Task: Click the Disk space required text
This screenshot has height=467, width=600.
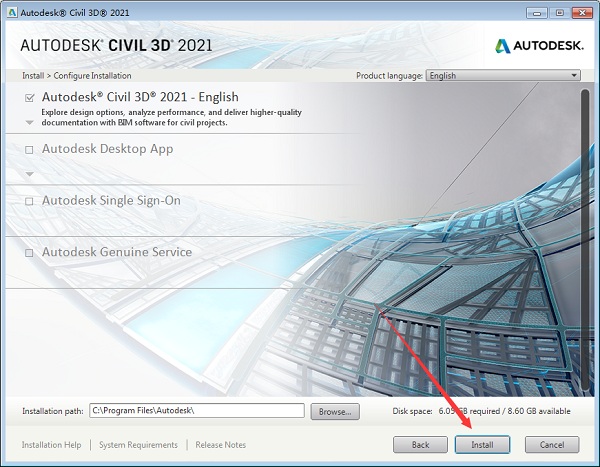Action: 481,411
